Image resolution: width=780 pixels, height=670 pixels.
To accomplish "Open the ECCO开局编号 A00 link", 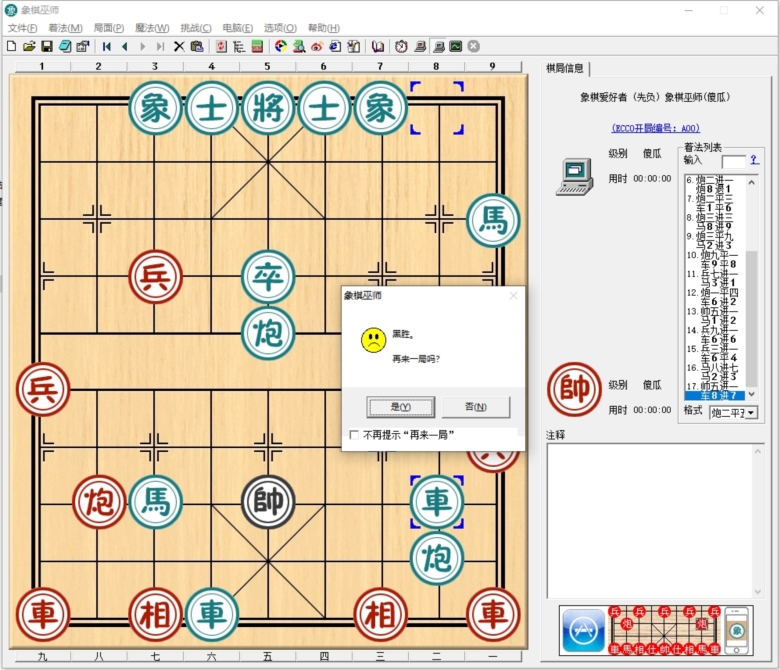I will 656,128.
